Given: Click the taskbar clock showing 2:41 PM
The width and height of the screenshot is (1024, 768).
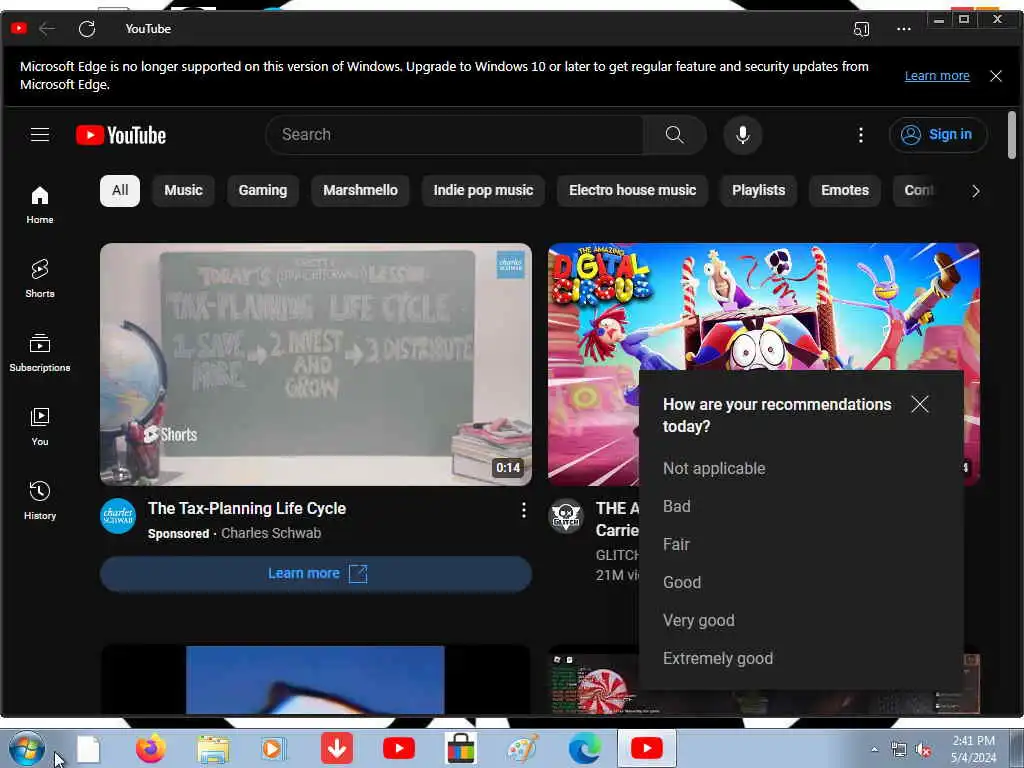Looking at the screenshot, I should [973, 749].
